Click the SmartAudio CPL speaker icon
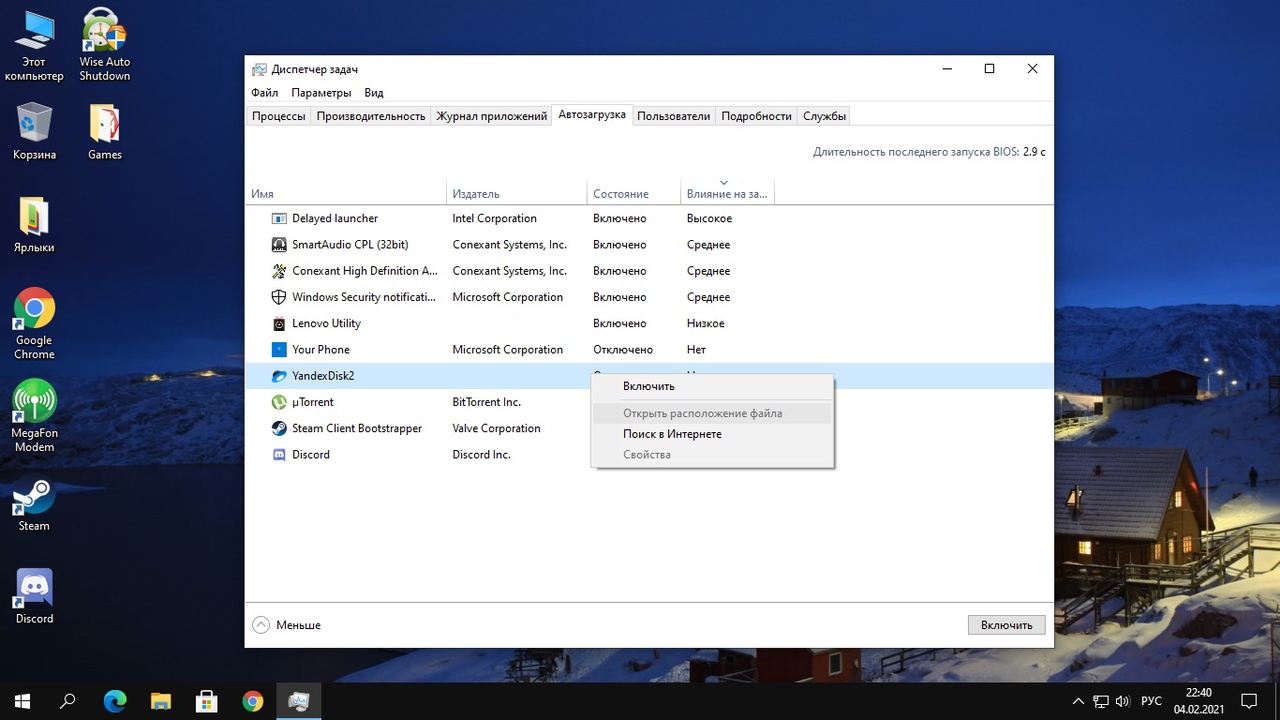The height and width of the screenshot is (720, 1280). tap(279, 244)
